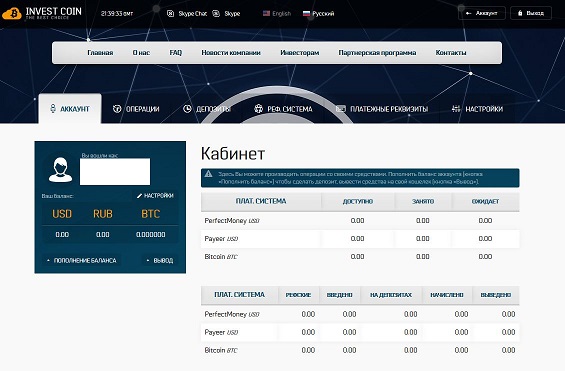
Task: Switch to Платежные реквизиты tab
Action: [x=382, y=109]
